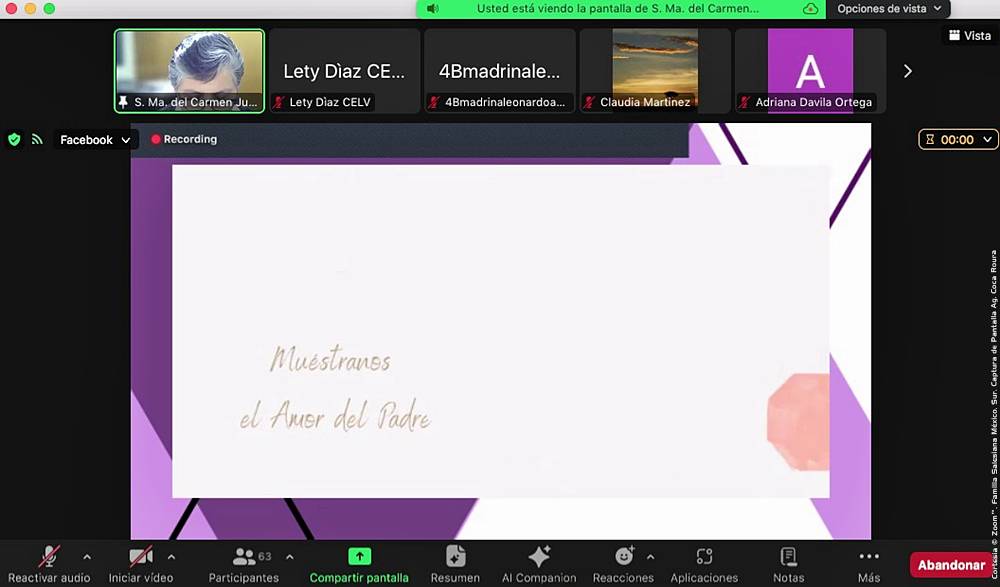Click the 'Usted está viendo la pantalla' banner text
This screenshot has height=587, width=1000.
[x=618, y=9]
